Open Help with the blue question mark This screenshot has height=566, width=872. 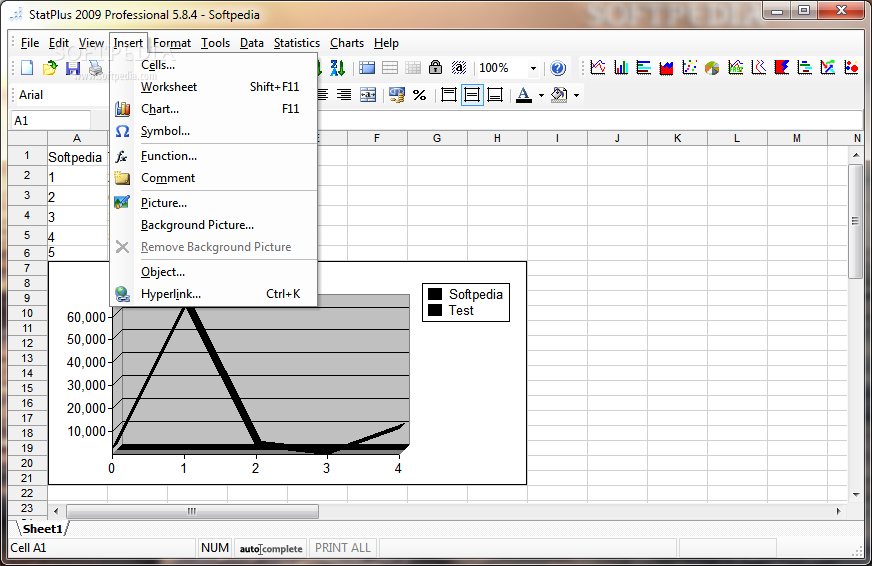[x=558, y=68]
